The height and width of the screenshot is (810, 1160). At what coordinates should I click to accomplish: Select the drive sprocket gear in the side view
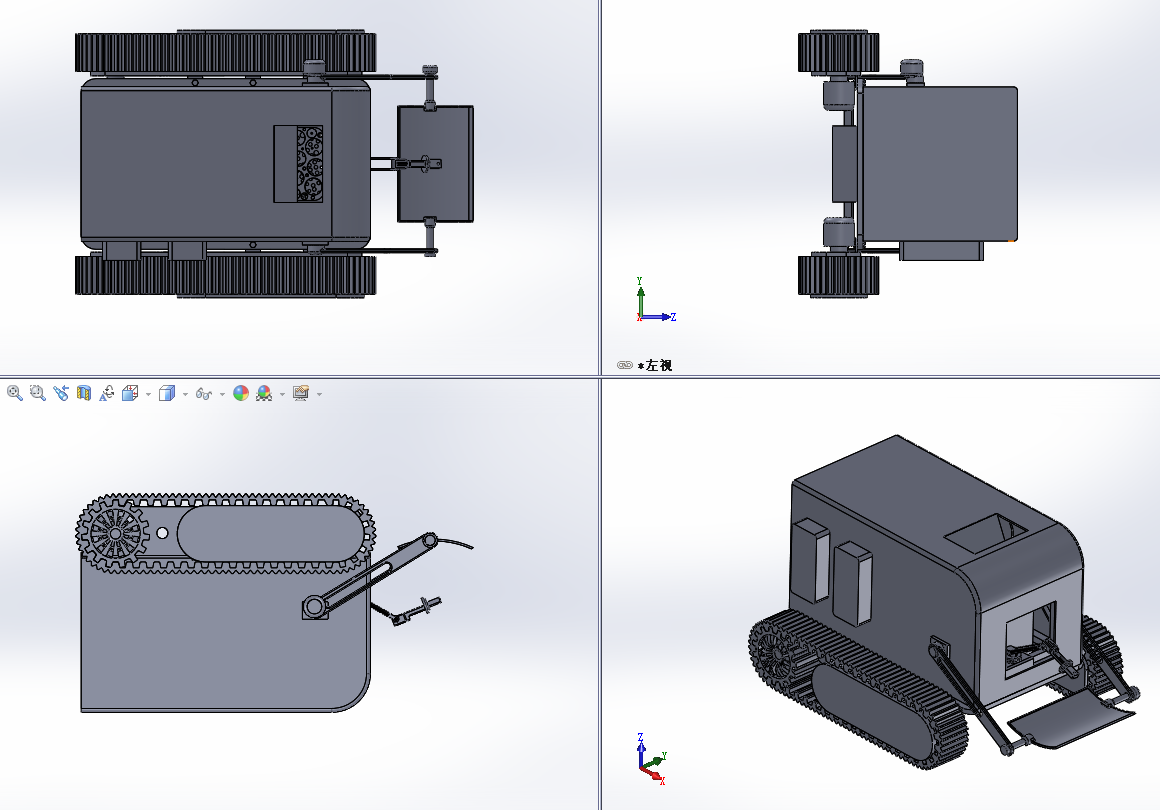pos(113,533)
